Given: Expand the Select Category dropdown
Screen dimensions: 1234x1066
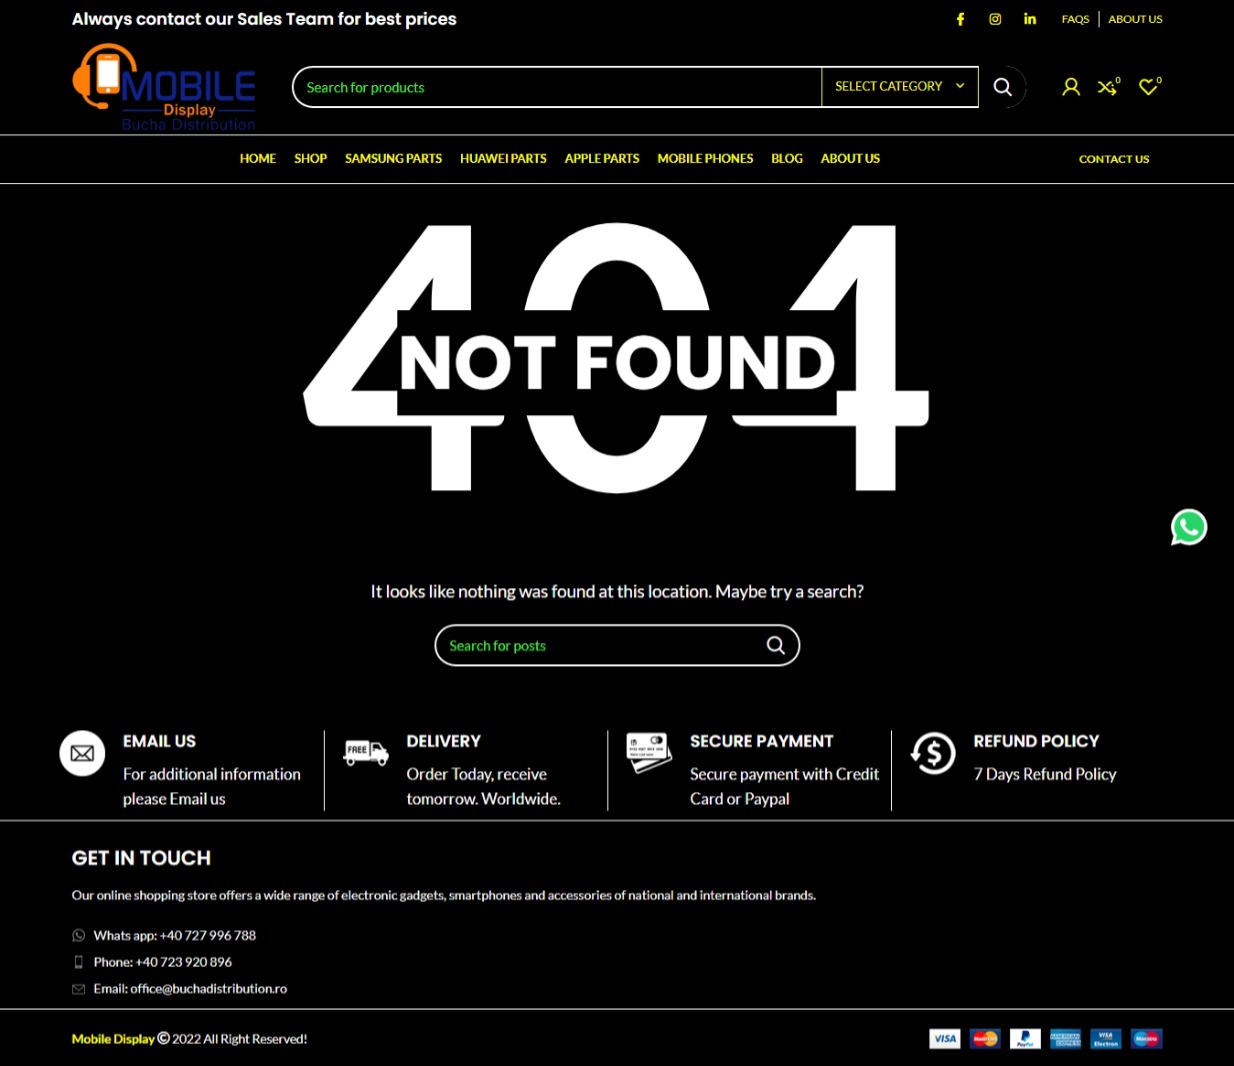Looking at the screenshot, I should 899,87.
